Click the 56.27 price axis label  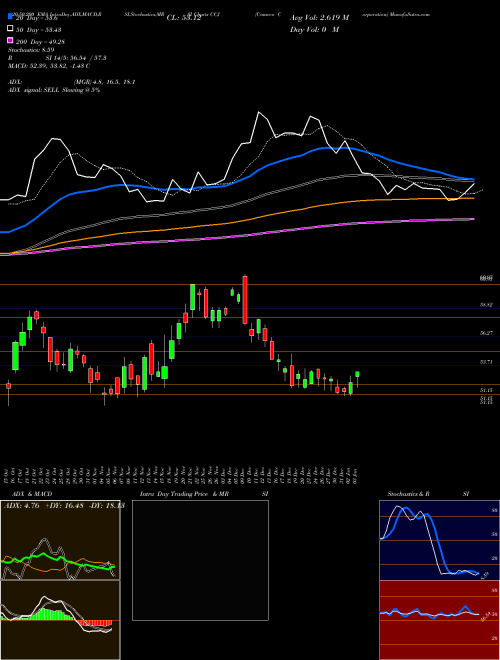point(486,333)
